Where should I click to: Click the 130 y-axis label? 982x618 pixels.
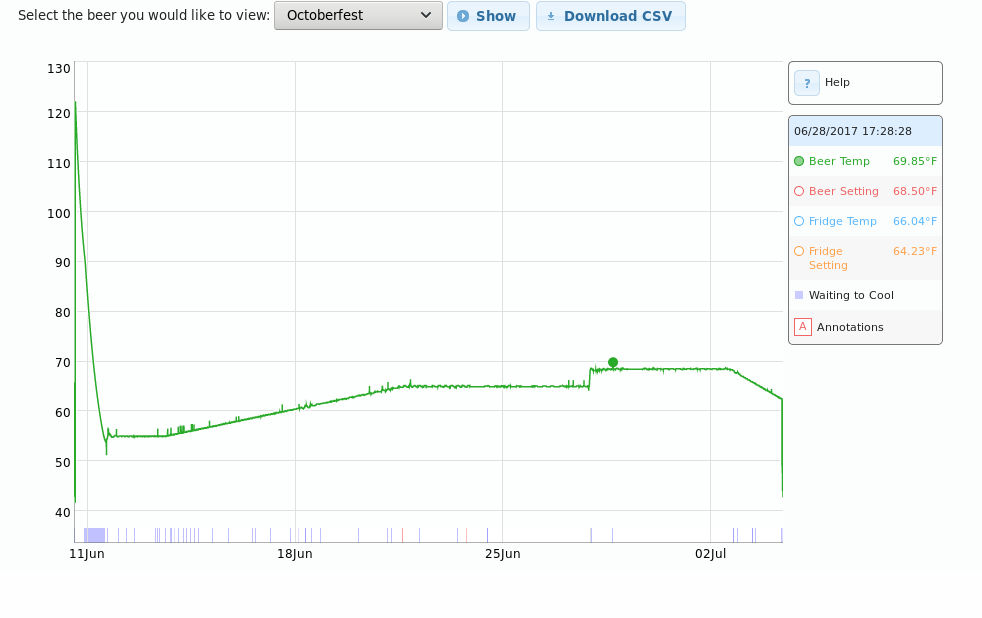point(59,69)
